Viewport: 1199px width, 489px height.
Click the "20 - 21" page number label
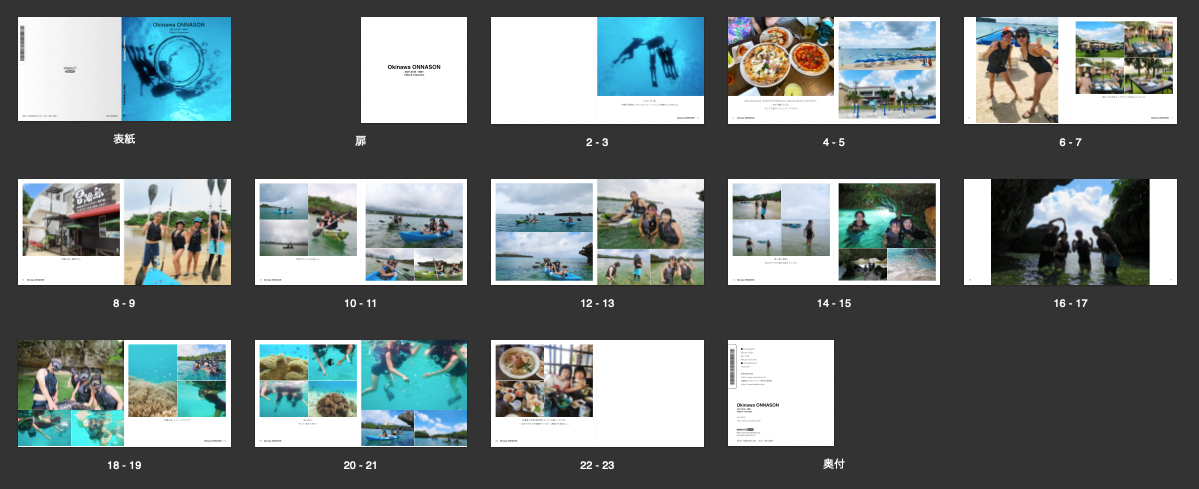point(361,465)
